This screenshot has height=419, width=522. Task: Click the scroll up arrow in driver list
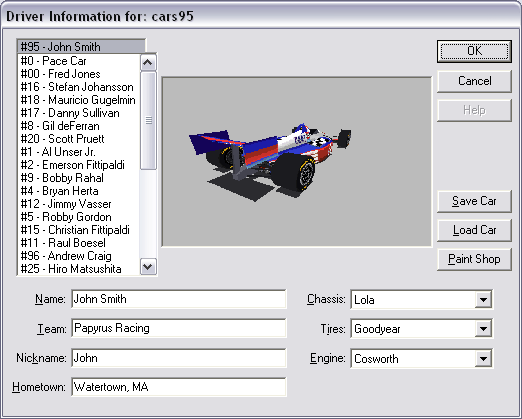(x=148, y=62)
